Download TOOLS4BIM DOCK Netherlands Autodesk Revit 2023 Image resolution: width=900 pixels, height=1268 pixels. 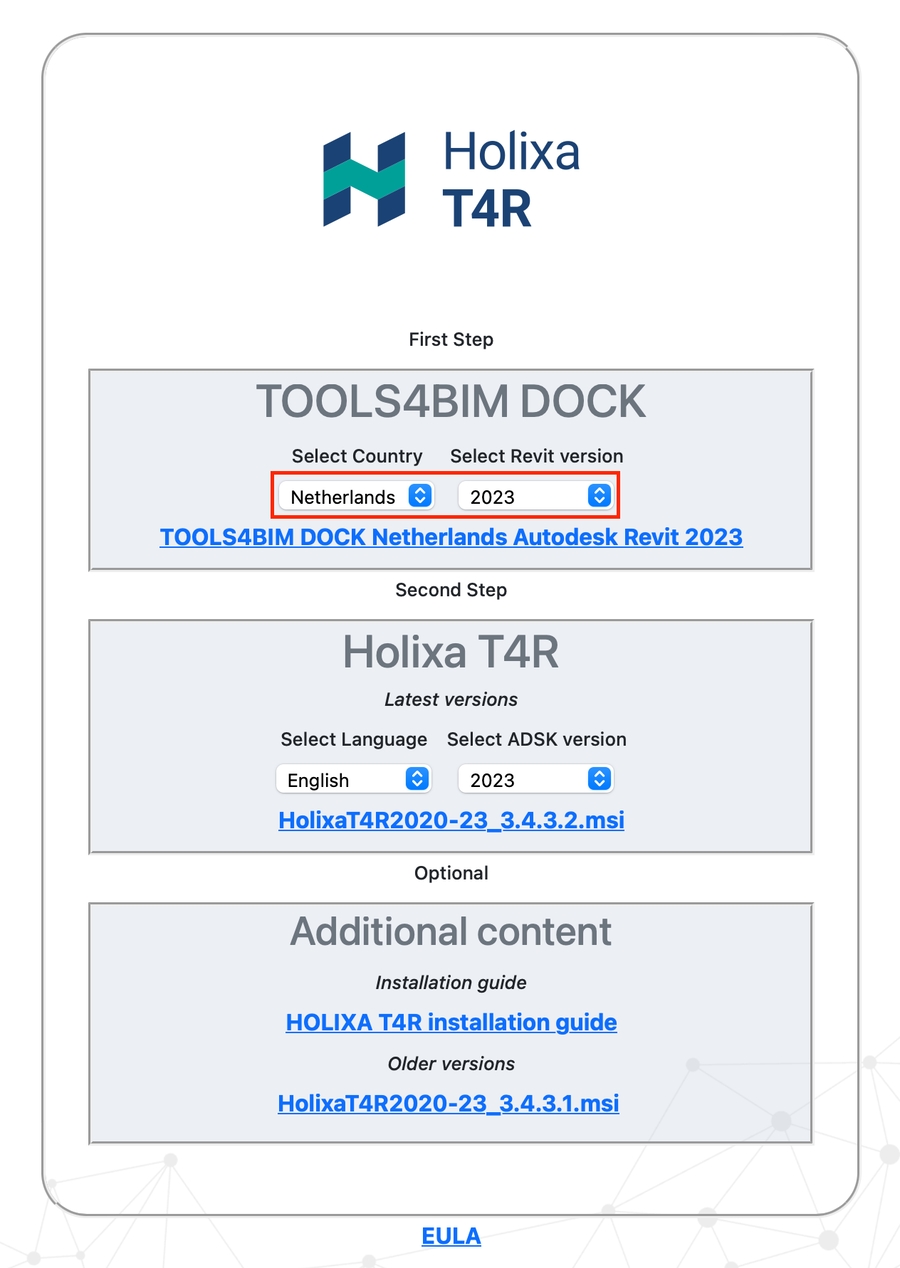click(451, 537)
